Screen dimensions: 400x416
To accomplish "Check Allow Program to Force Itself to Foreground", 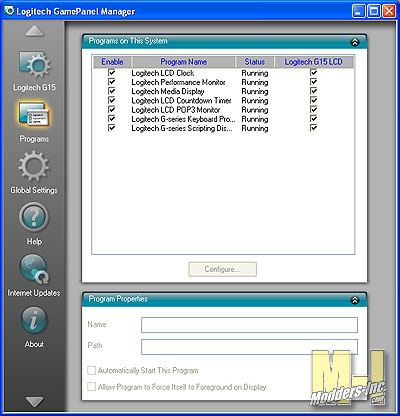I will [91, 387].
